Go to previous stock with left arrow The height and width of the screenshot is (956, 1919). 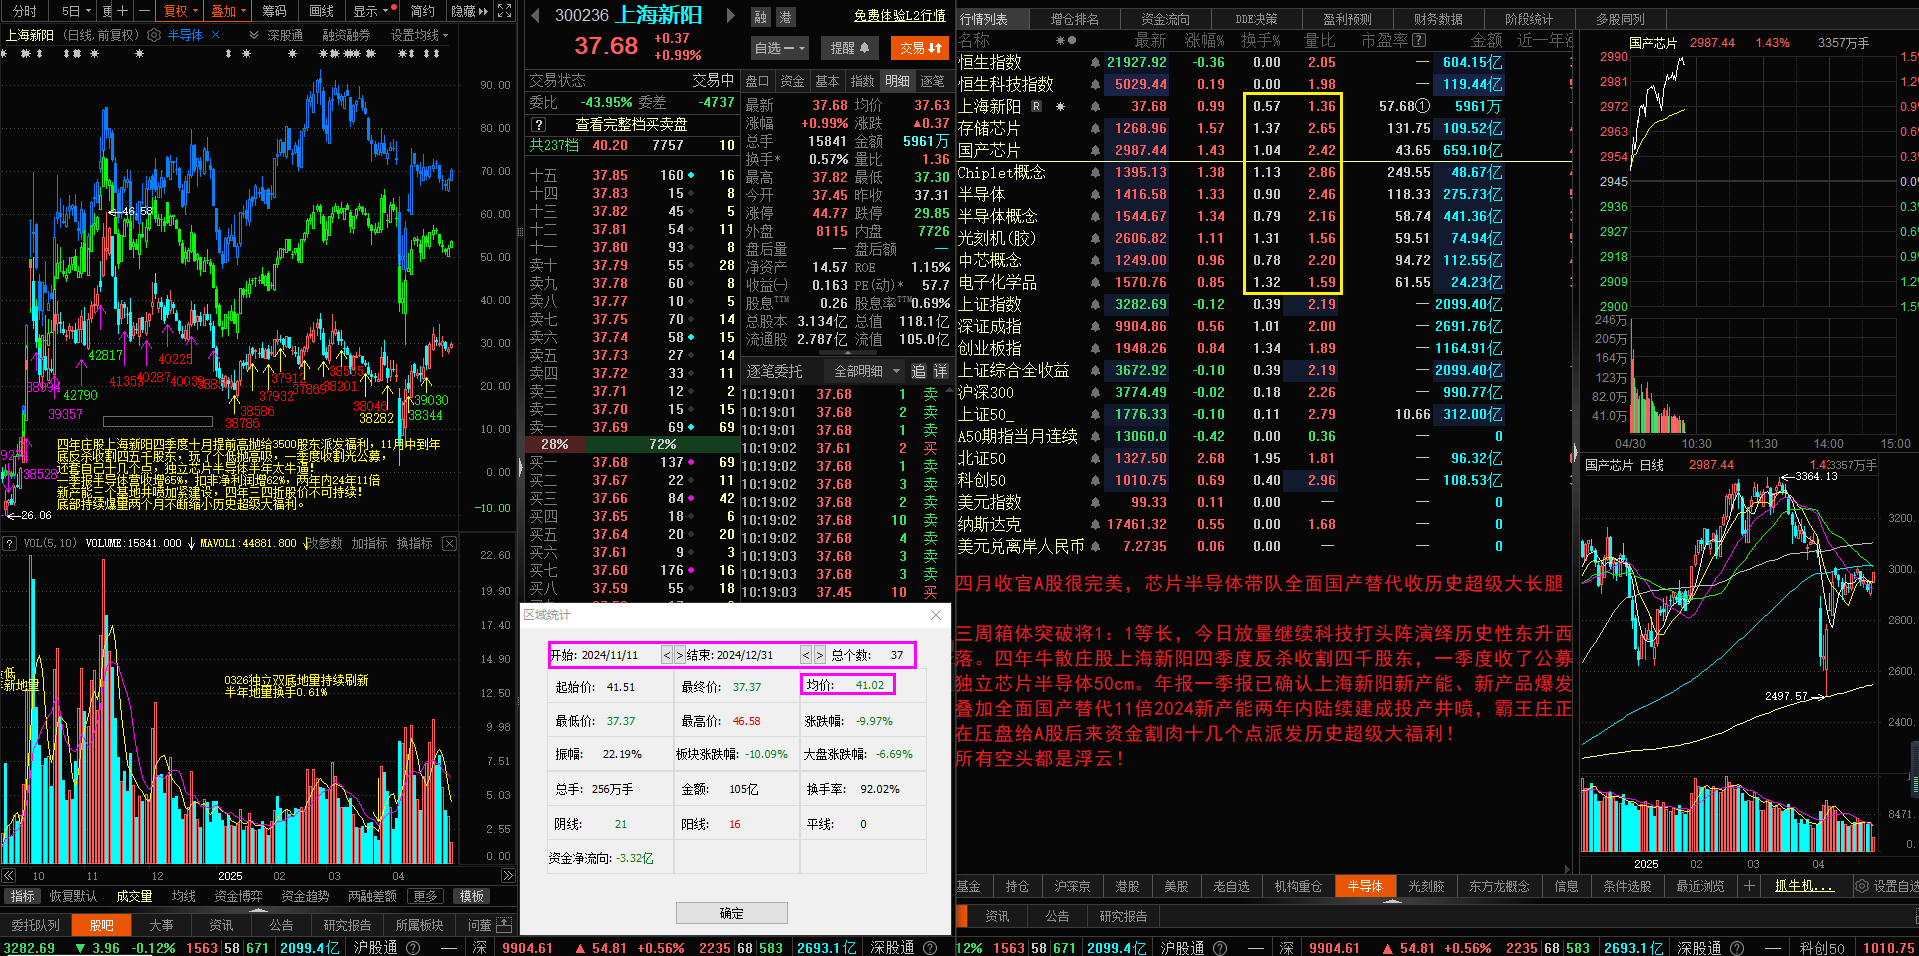[535, 15]
